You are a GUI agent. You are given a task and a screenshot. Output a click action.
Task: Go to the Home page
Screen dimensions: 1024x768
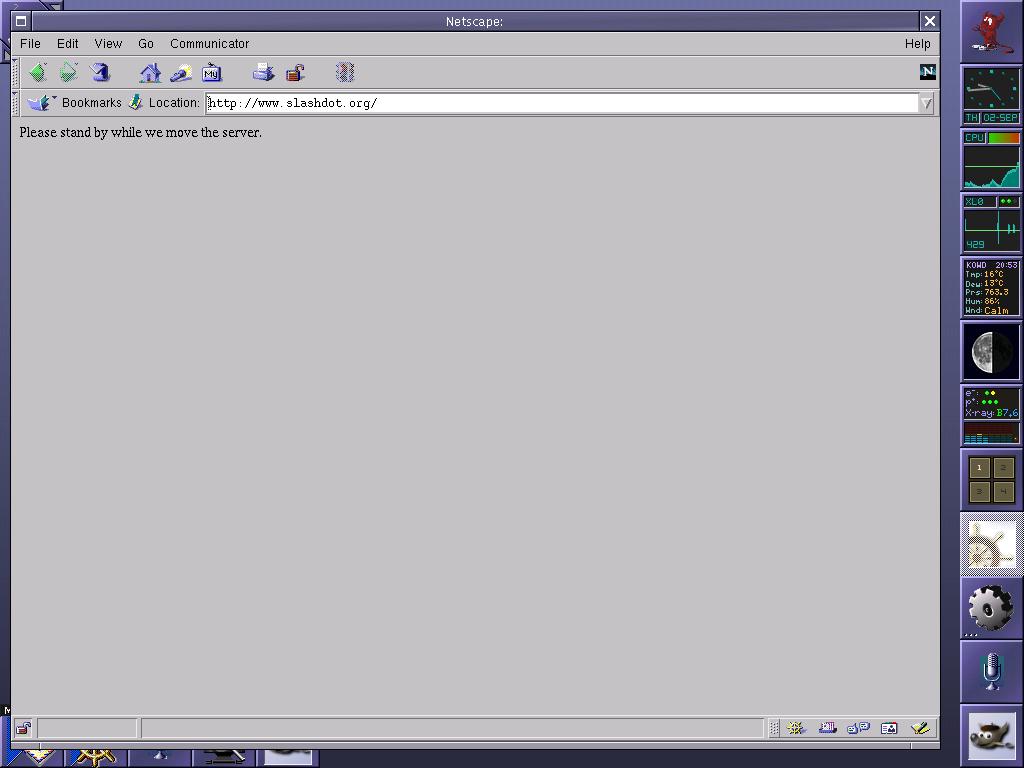click(150, 72)
